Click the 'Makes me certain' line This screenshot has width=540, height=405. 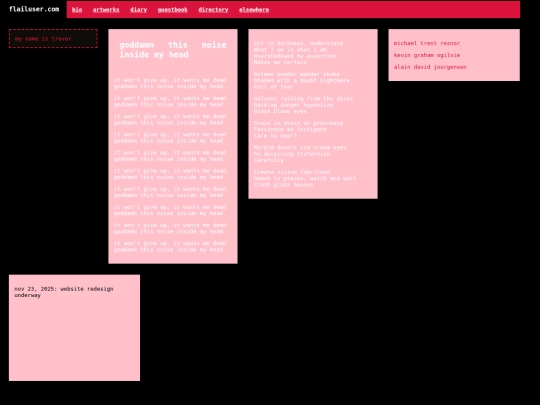[x=280, y=62]
